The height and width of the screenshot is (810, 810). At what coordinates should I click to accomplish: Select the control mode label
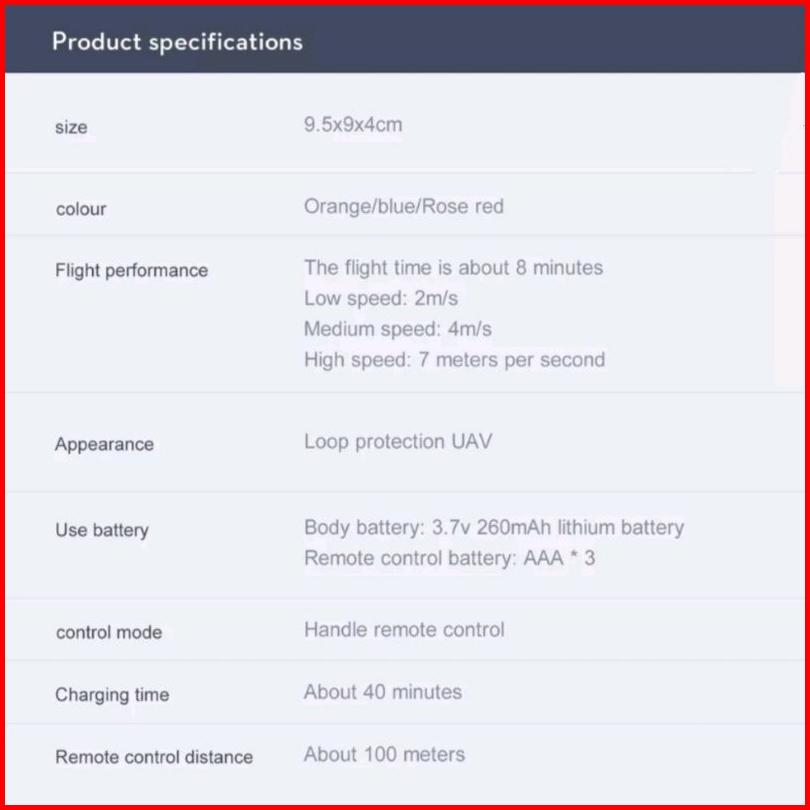(x=108, y=632)
